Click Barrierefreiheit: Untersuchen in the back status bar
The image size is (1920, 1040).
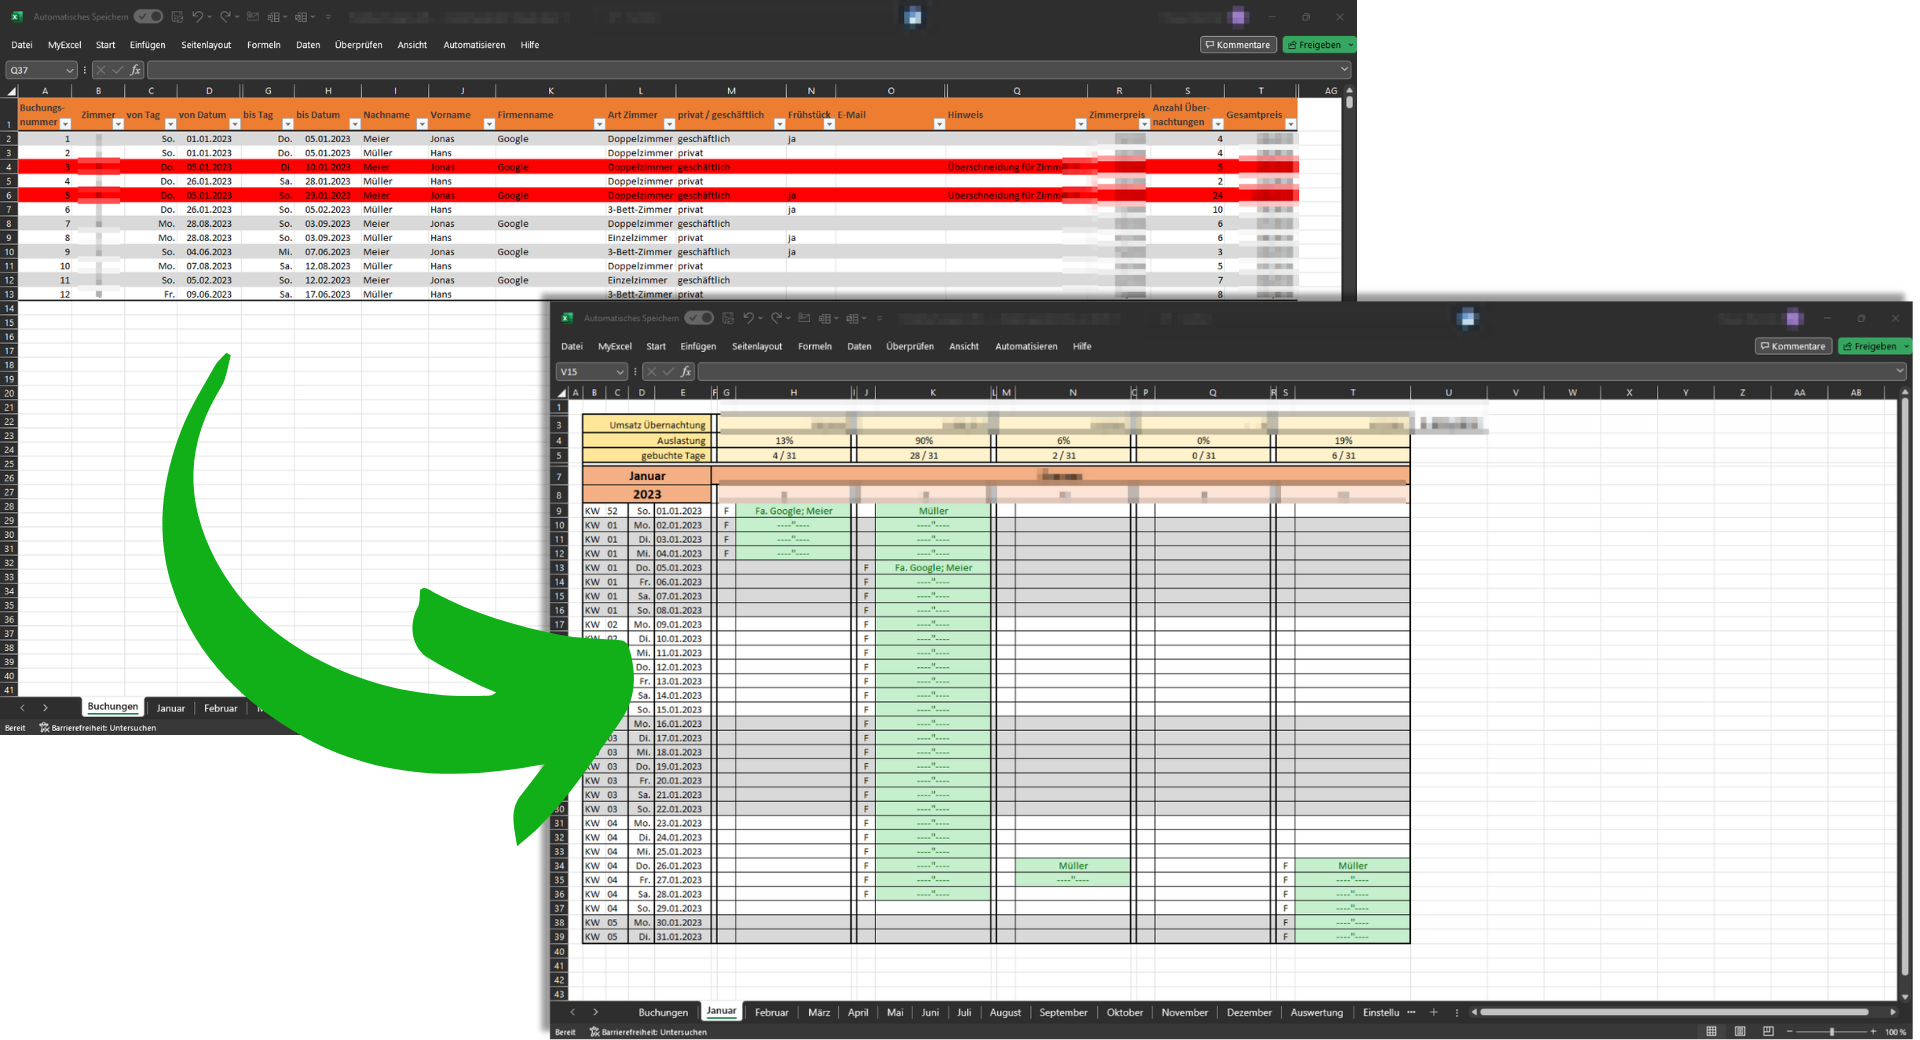click(x=98, y=728)
